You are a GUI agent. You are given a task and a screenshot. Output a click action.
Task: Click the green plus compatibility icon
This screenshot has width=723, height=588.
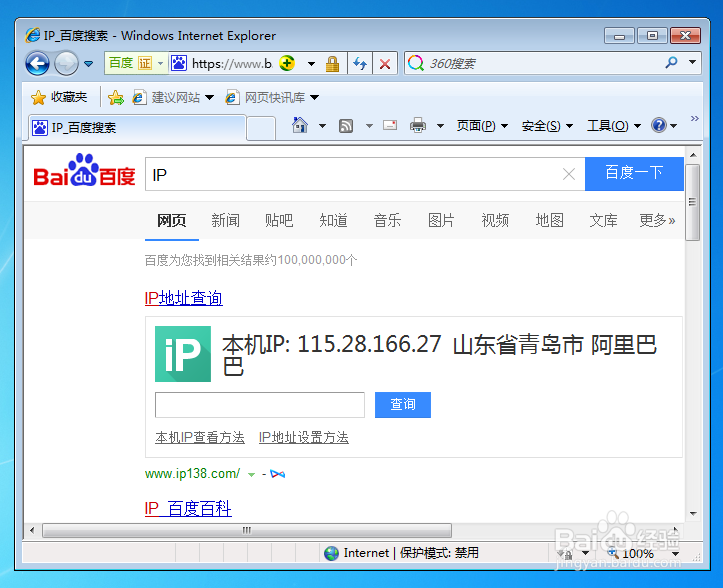[287, 63]
